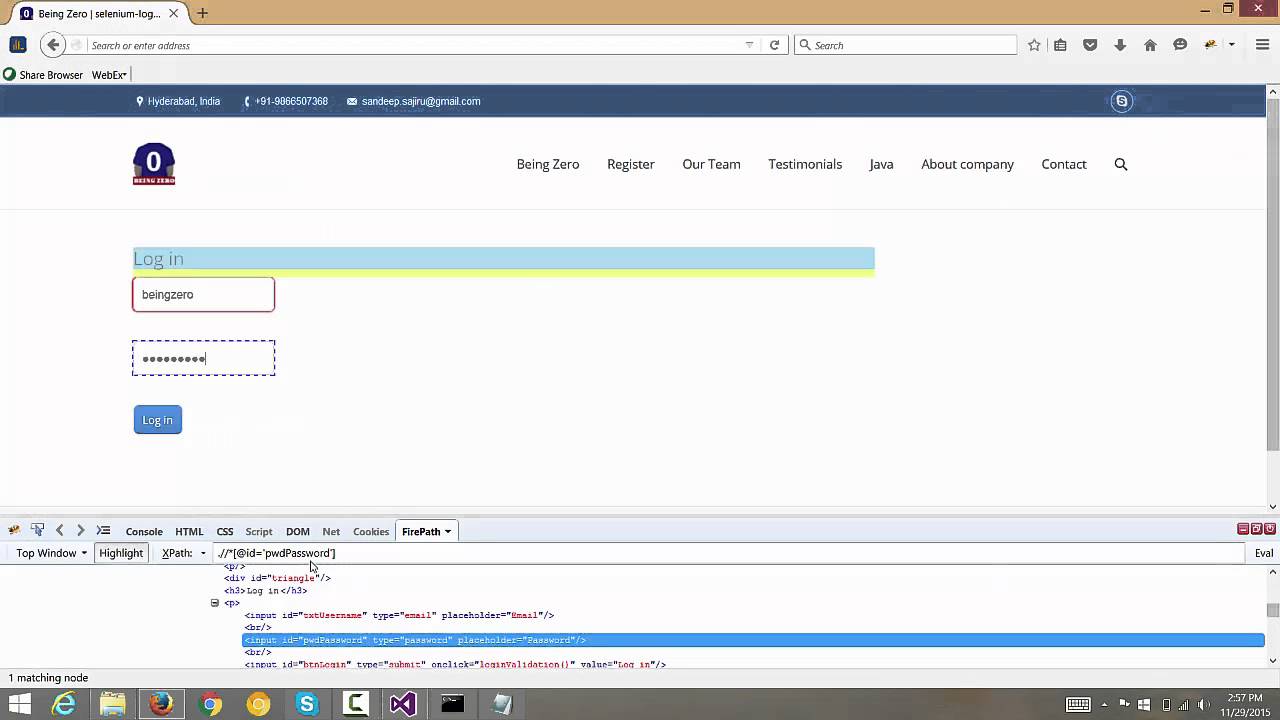Viewport: 1280px width, 720px height.
Task: Open the command prompt taskbar icon
Action: (x=452, y=704)
